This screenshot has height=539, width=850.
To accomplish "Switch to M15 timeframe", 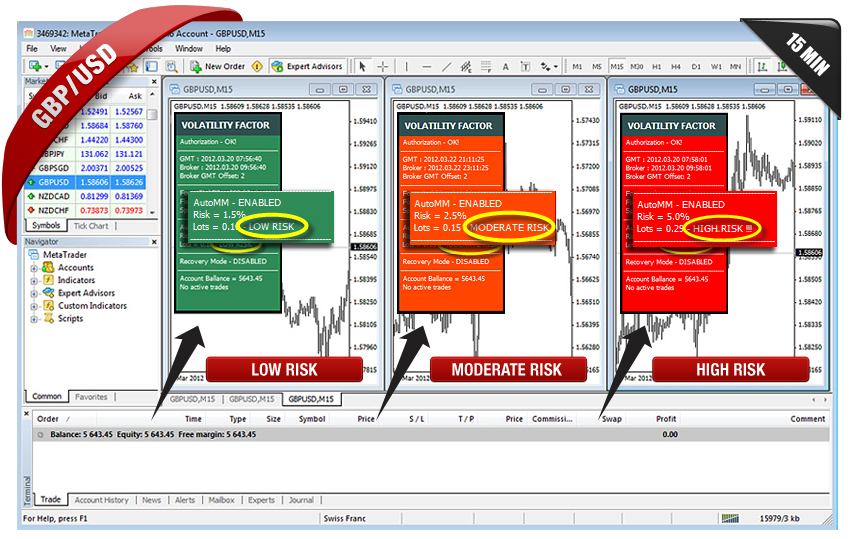I will [x=617, y=66].
